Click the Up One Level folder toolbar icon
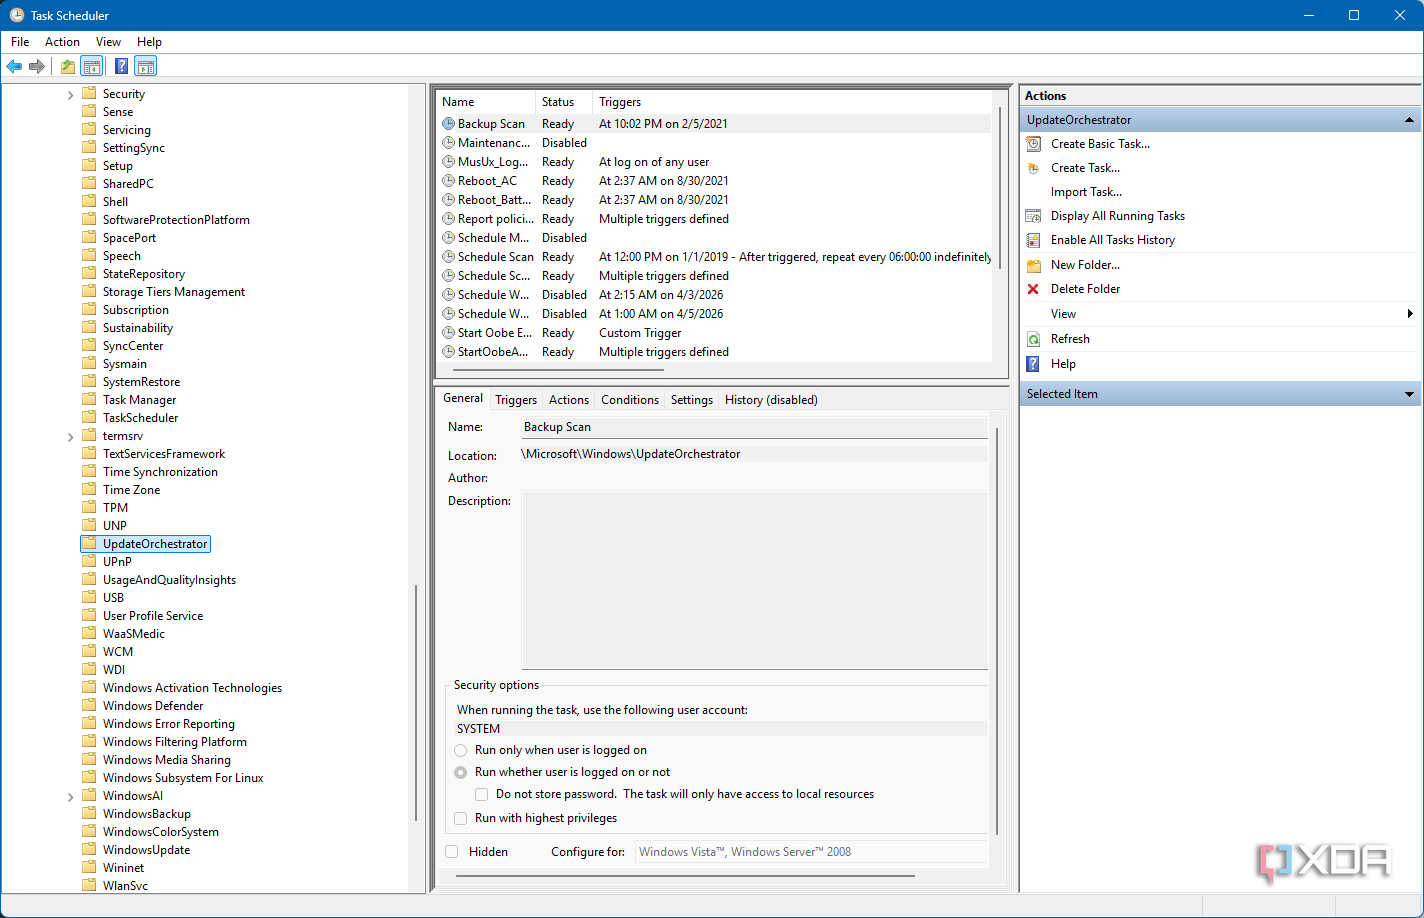 [68, 67]
